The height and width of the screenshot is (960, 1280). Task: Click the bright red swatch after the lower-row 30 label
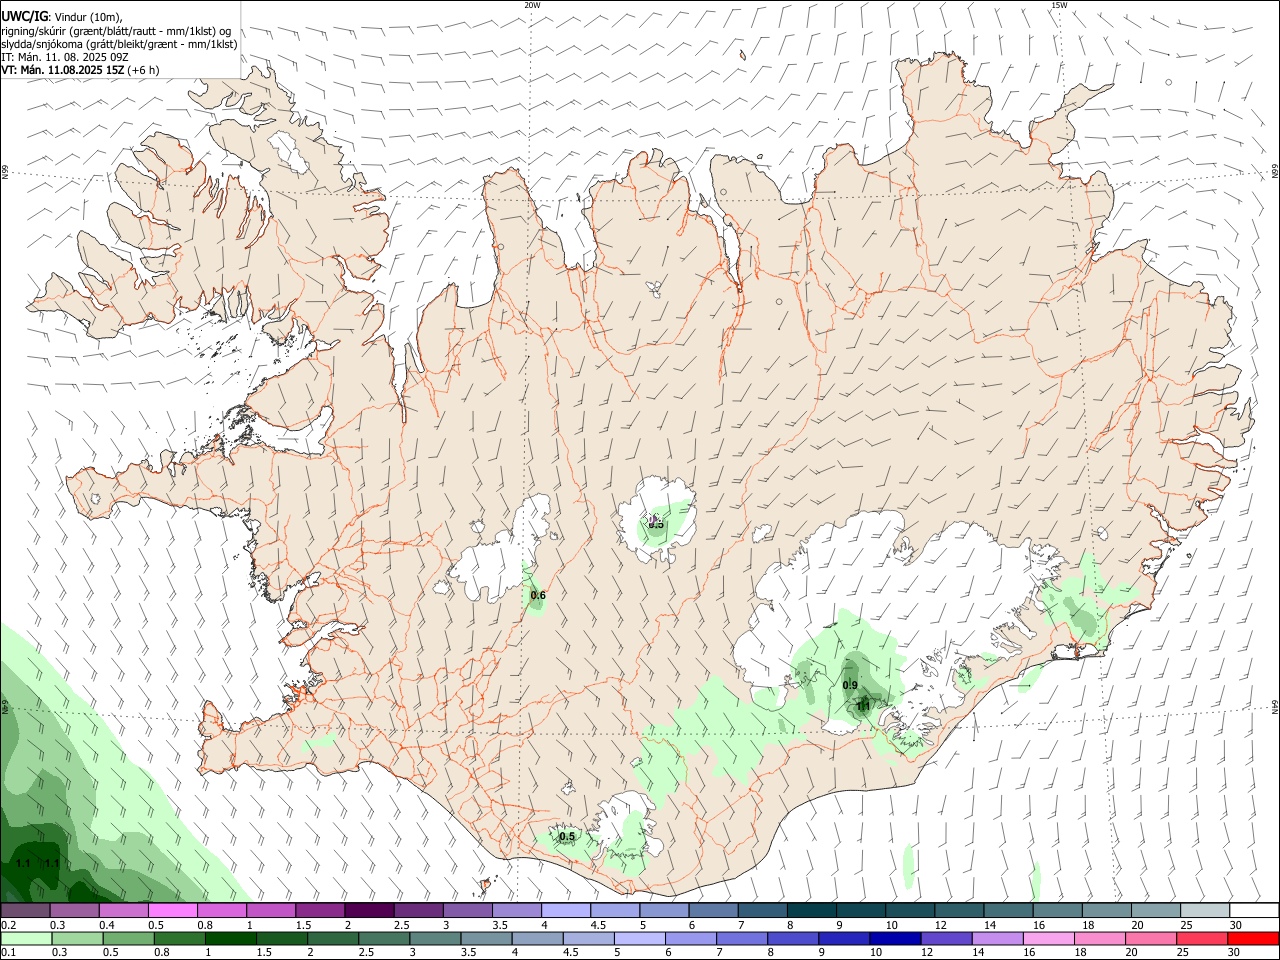coord(1252,938)
